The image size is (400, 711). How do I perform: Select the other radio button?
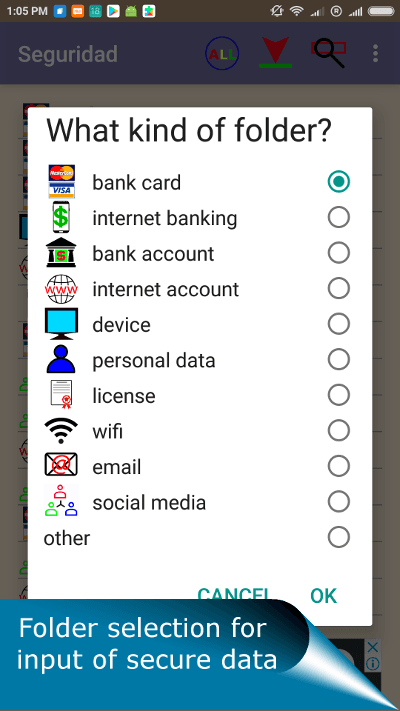(339, 538)
